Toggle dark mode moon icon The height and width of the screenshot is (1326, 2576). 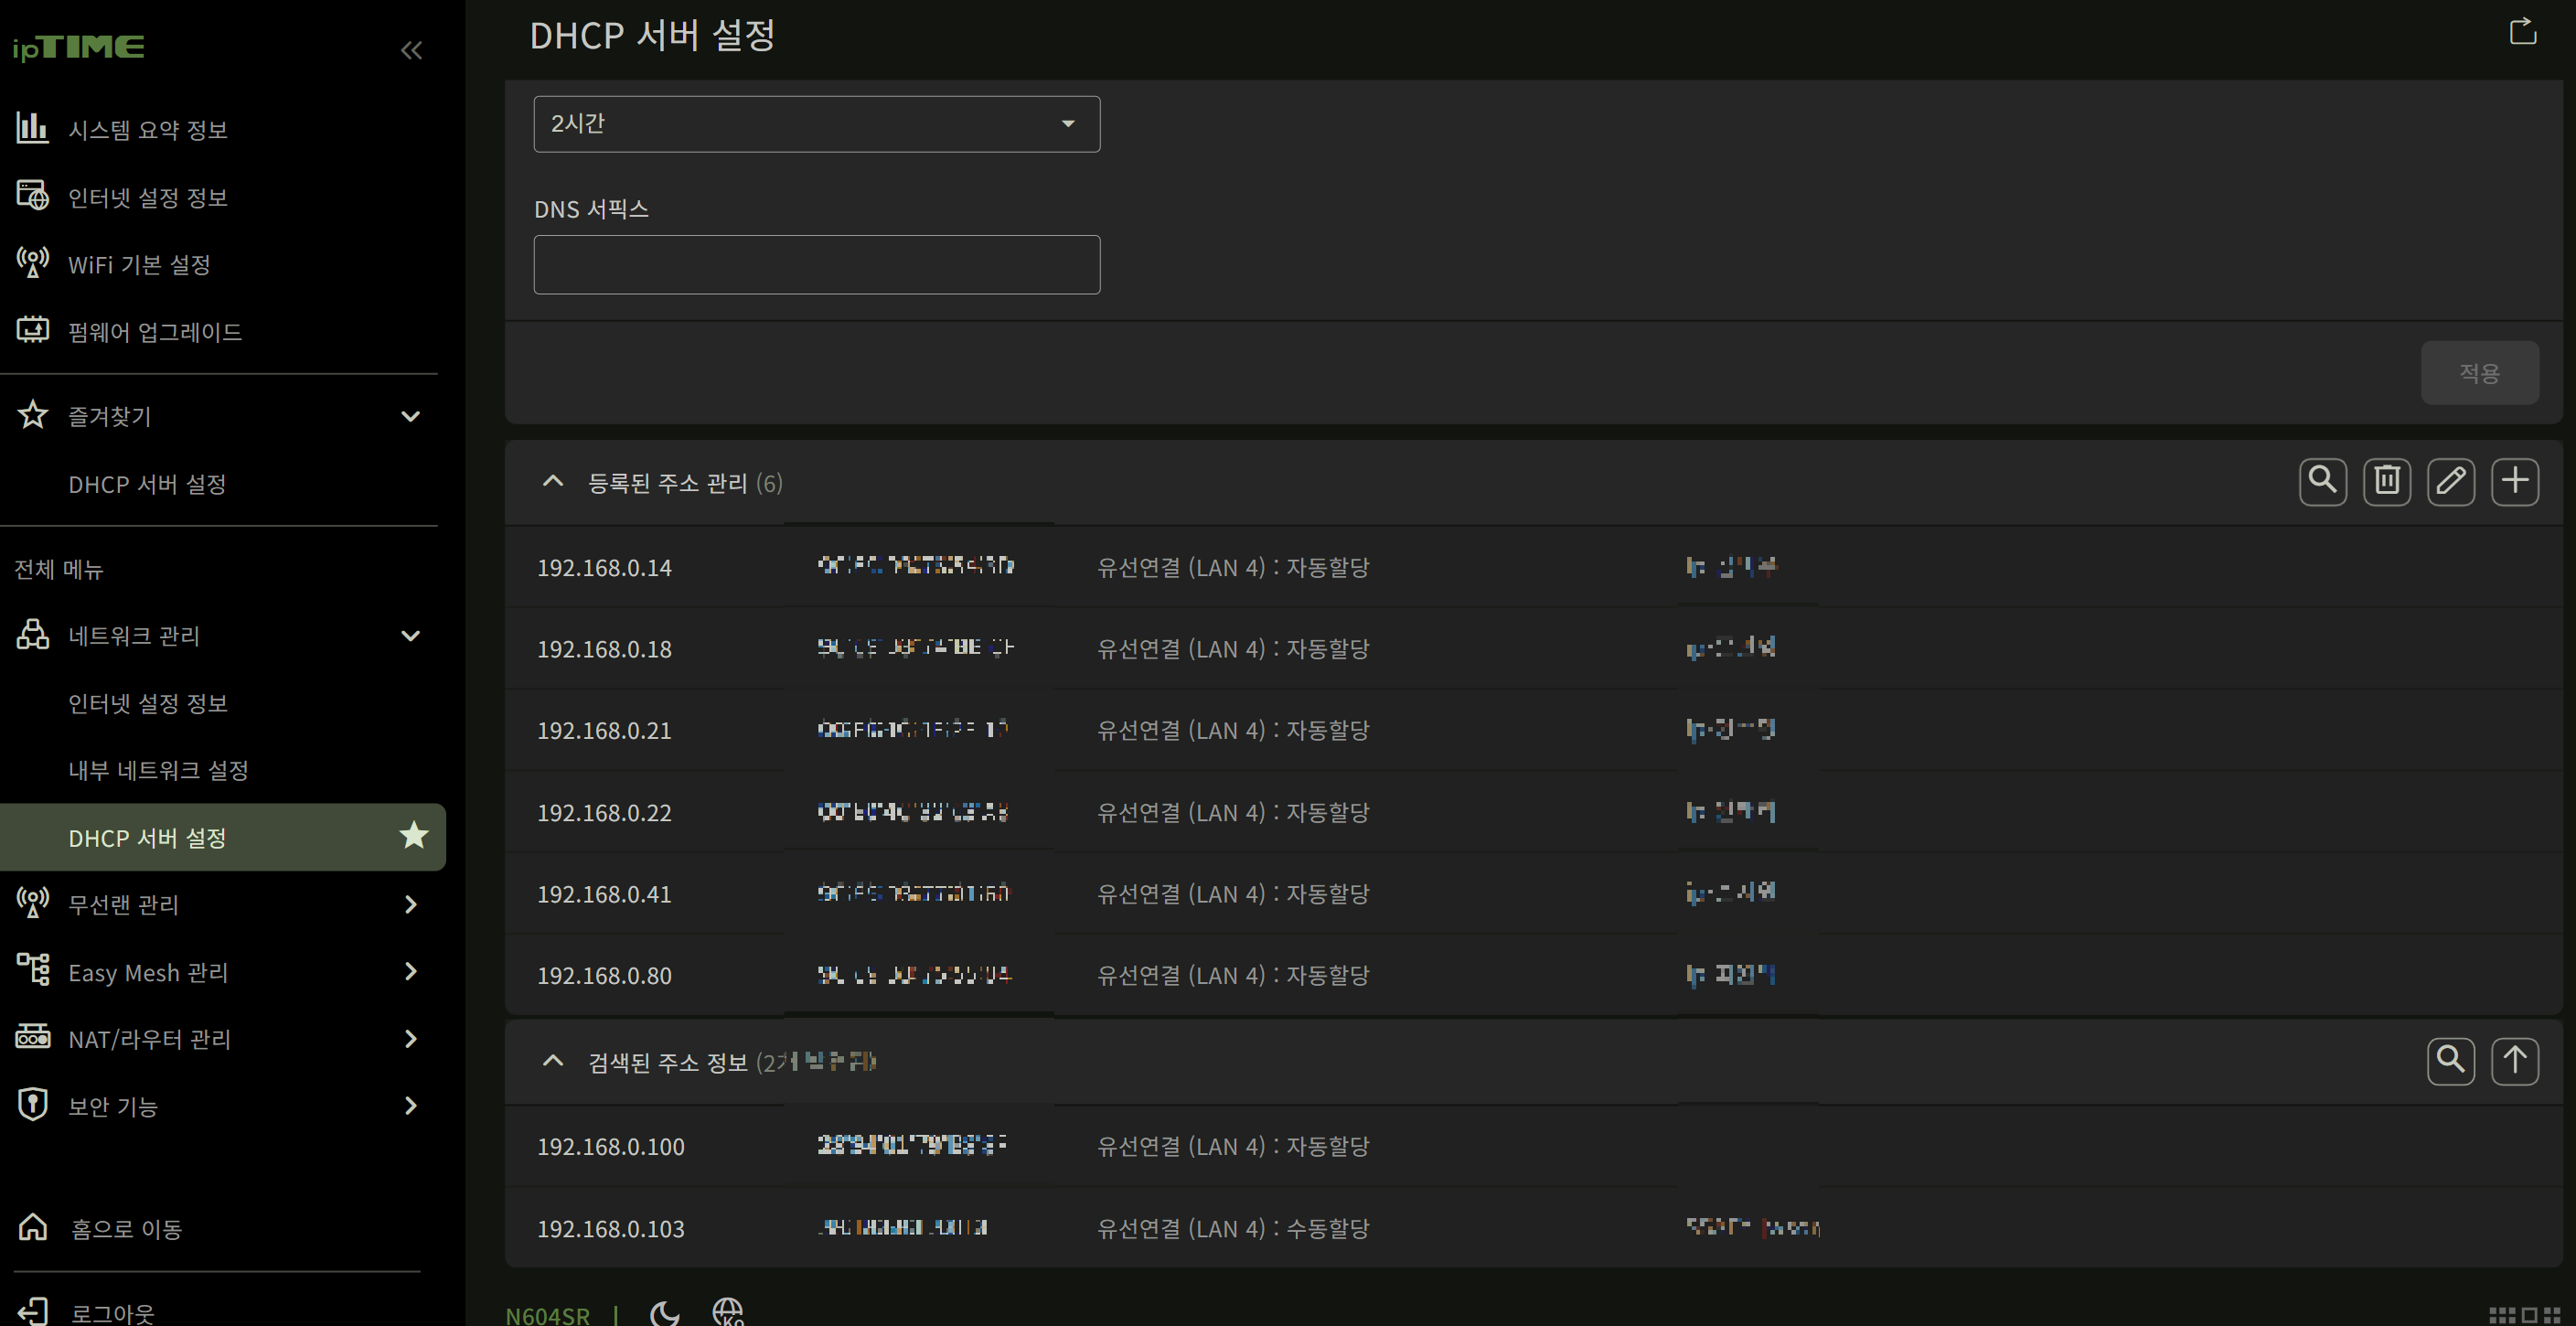tap(664, 1312)
